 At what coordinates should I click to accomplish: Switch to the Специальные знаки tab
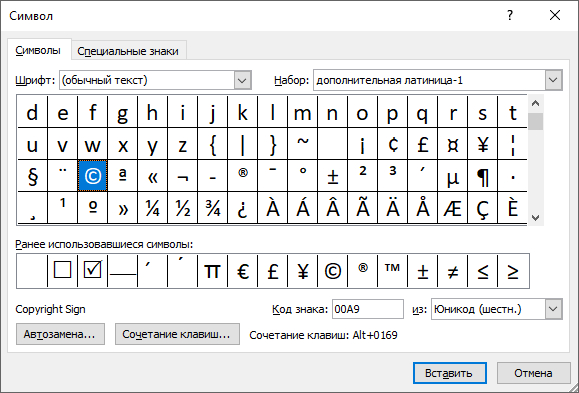128,51
